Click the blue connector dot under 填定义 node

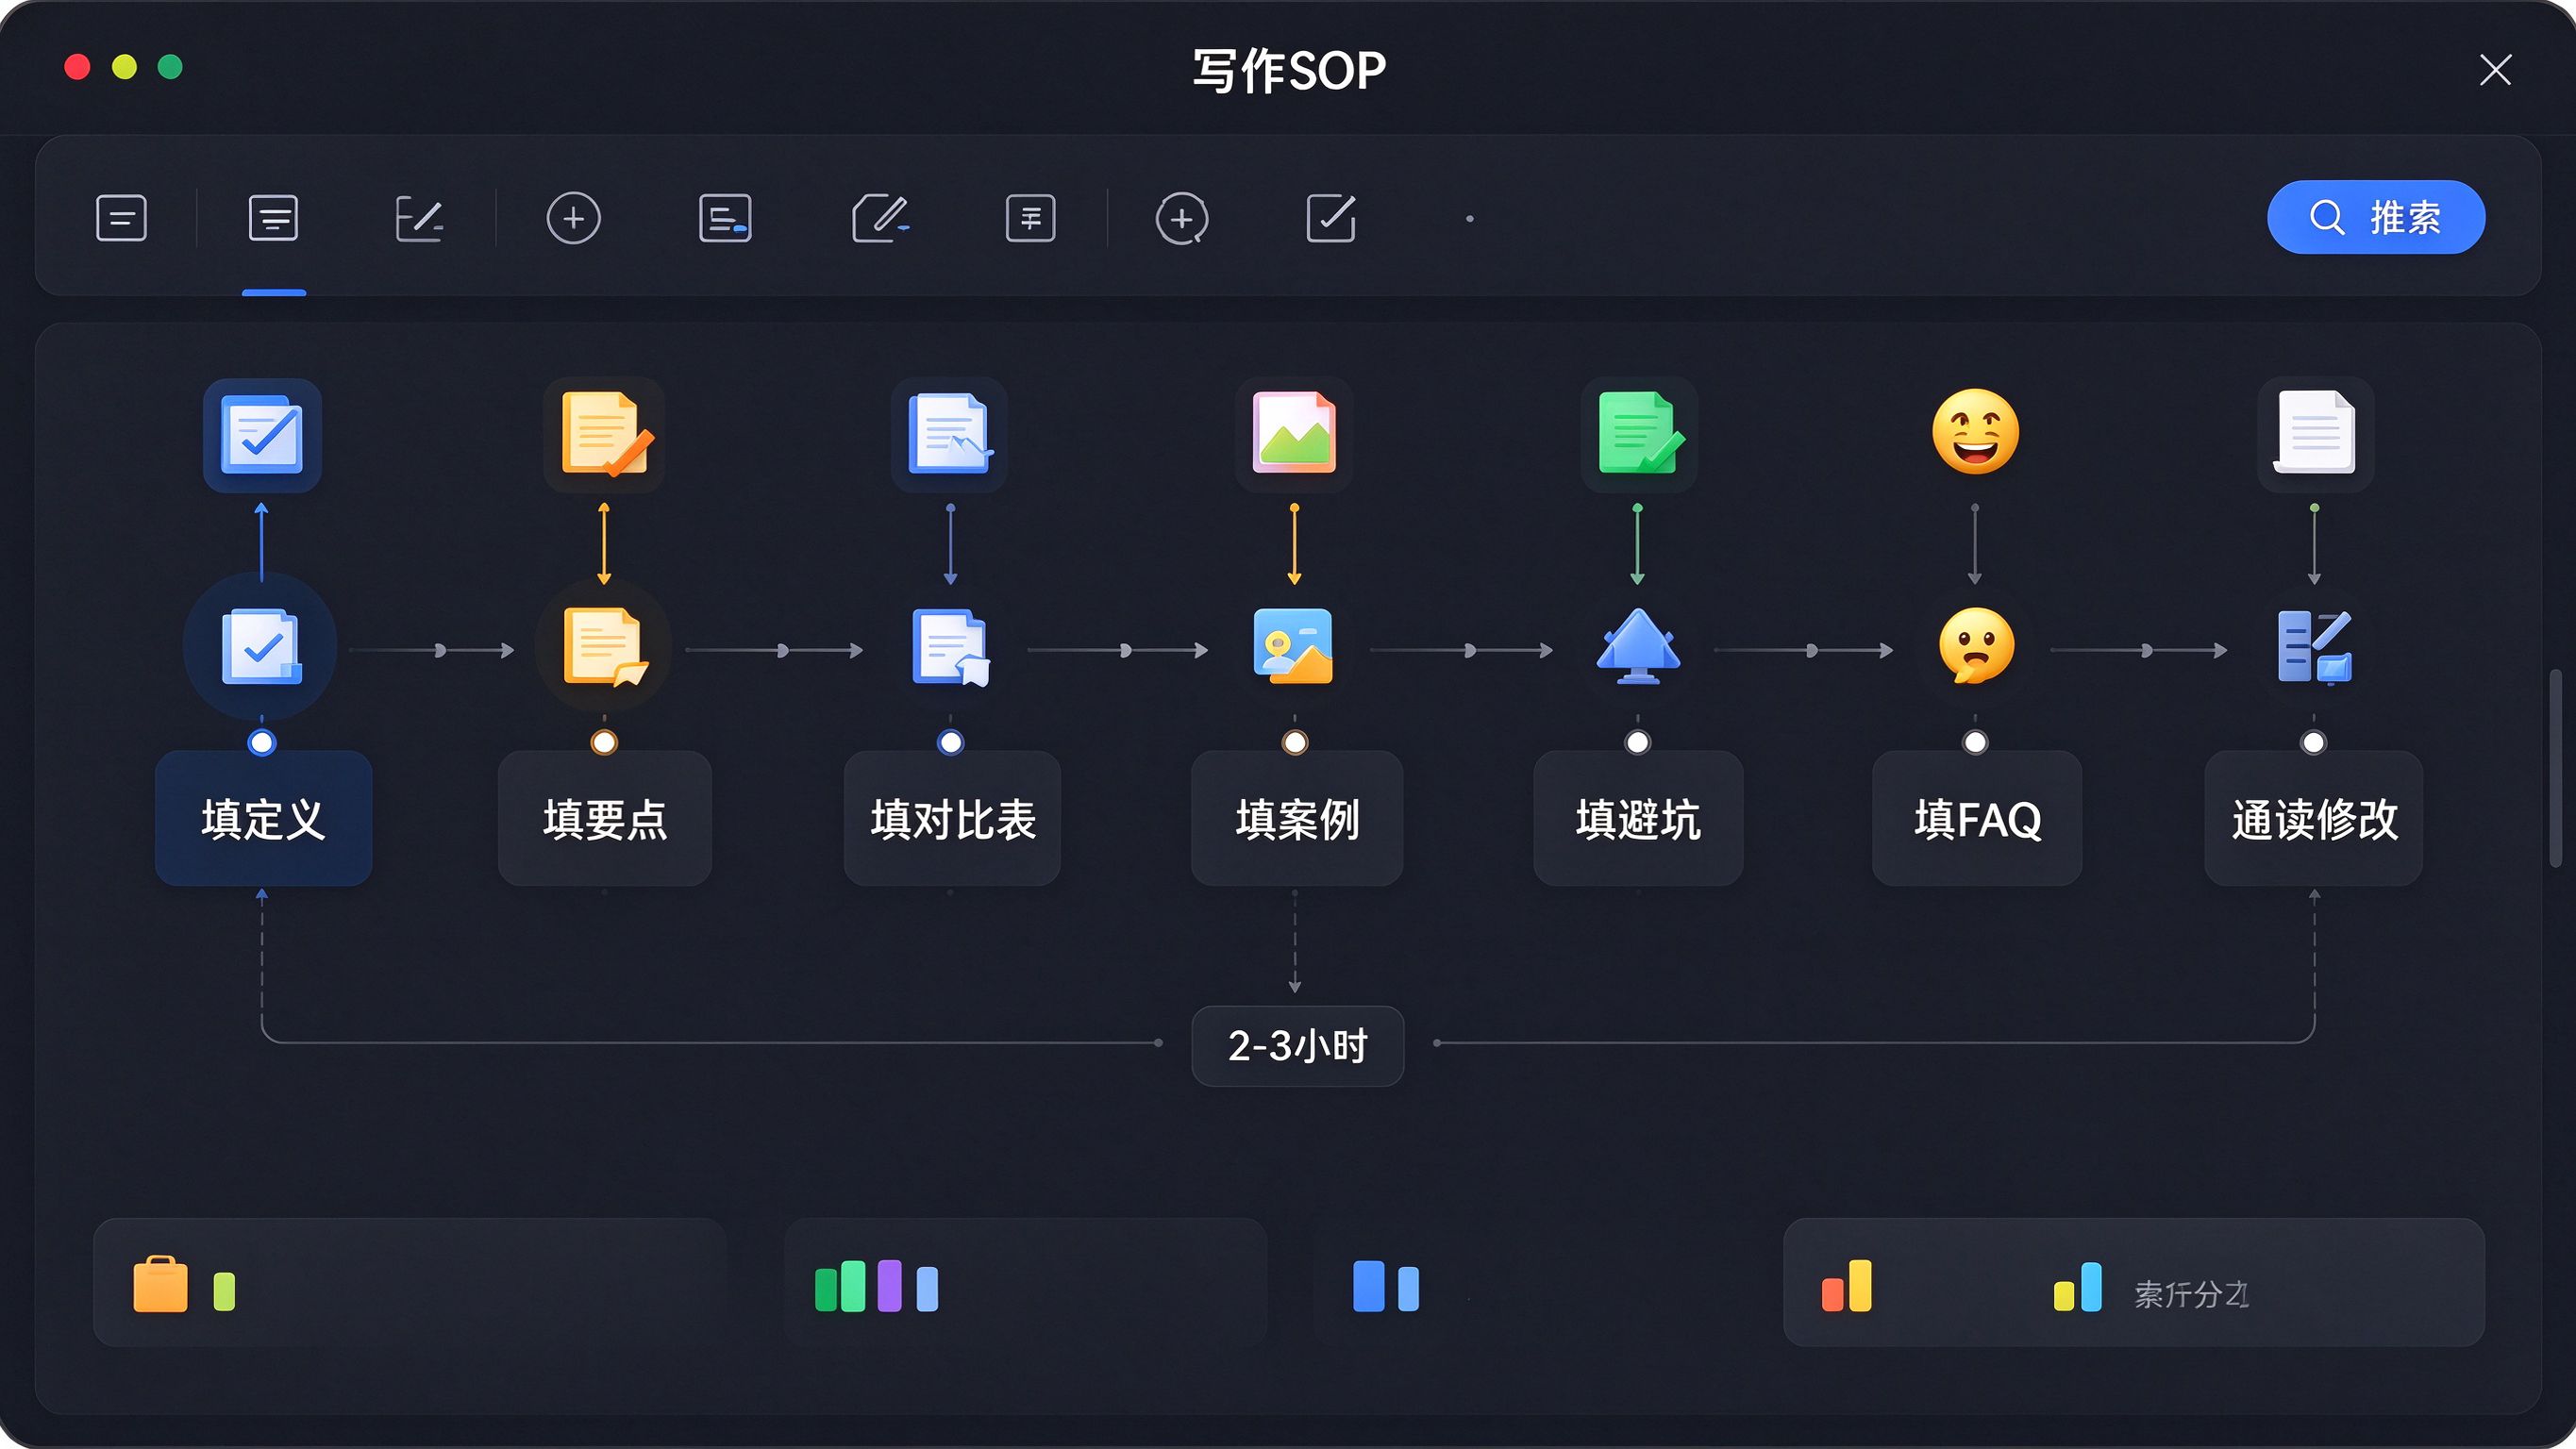click(x=262, y=743)
